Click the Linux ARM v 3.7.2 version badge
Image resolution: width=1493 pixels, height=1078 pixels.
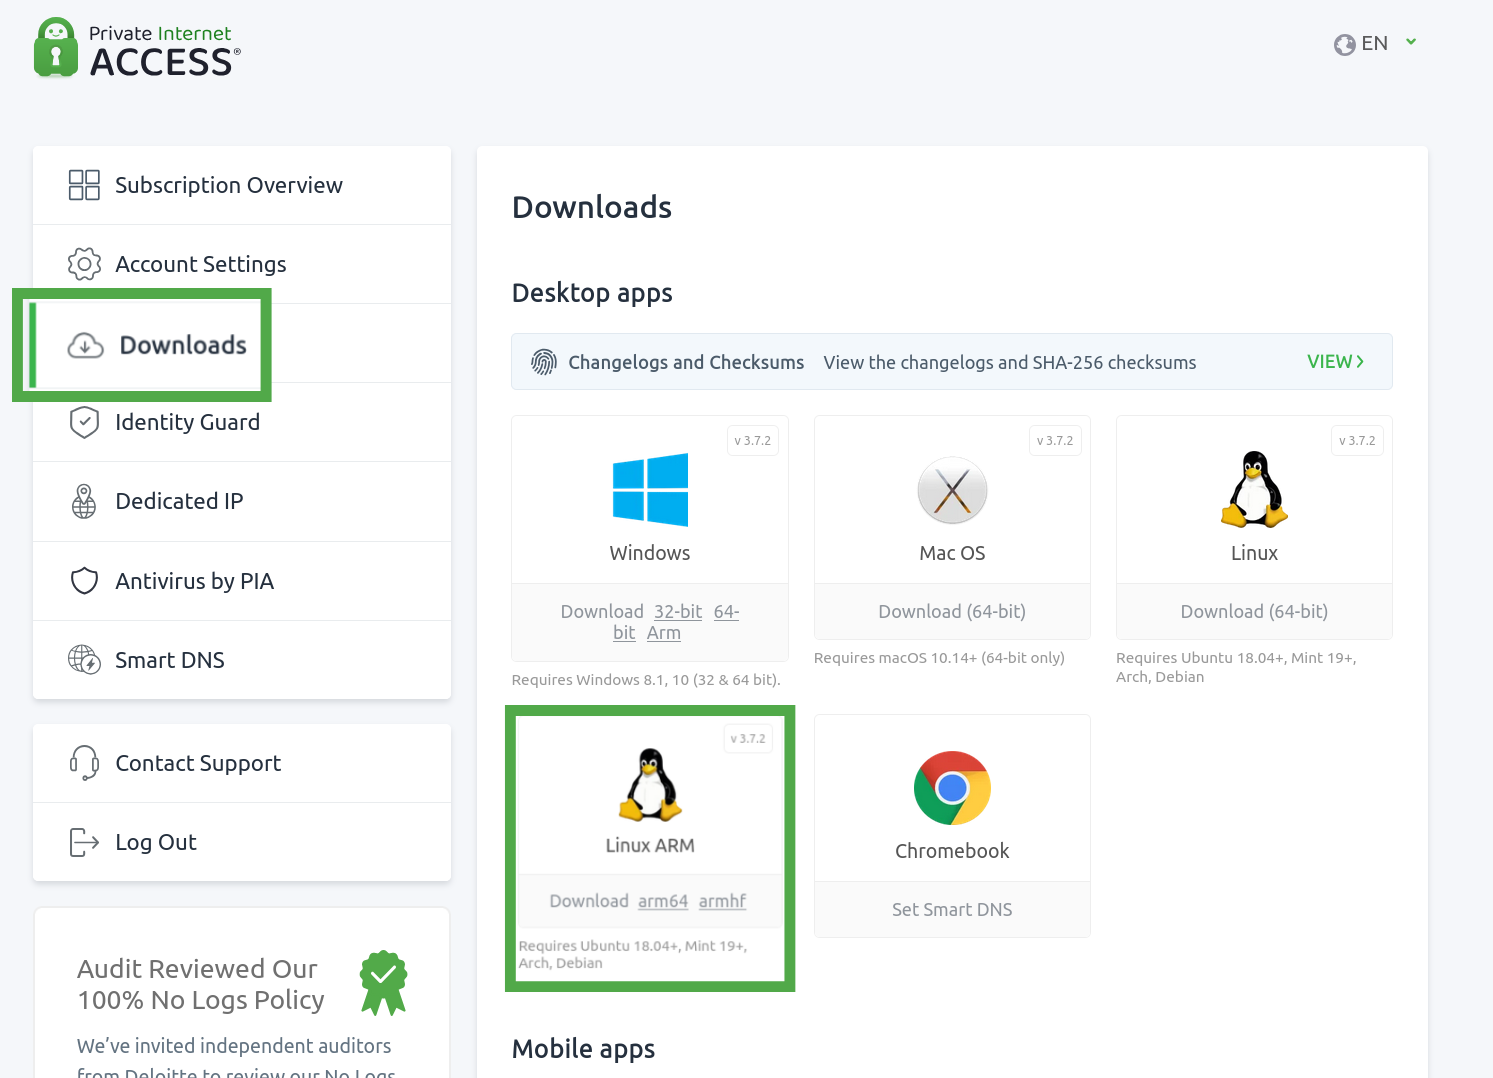click(x=747, y=739)
